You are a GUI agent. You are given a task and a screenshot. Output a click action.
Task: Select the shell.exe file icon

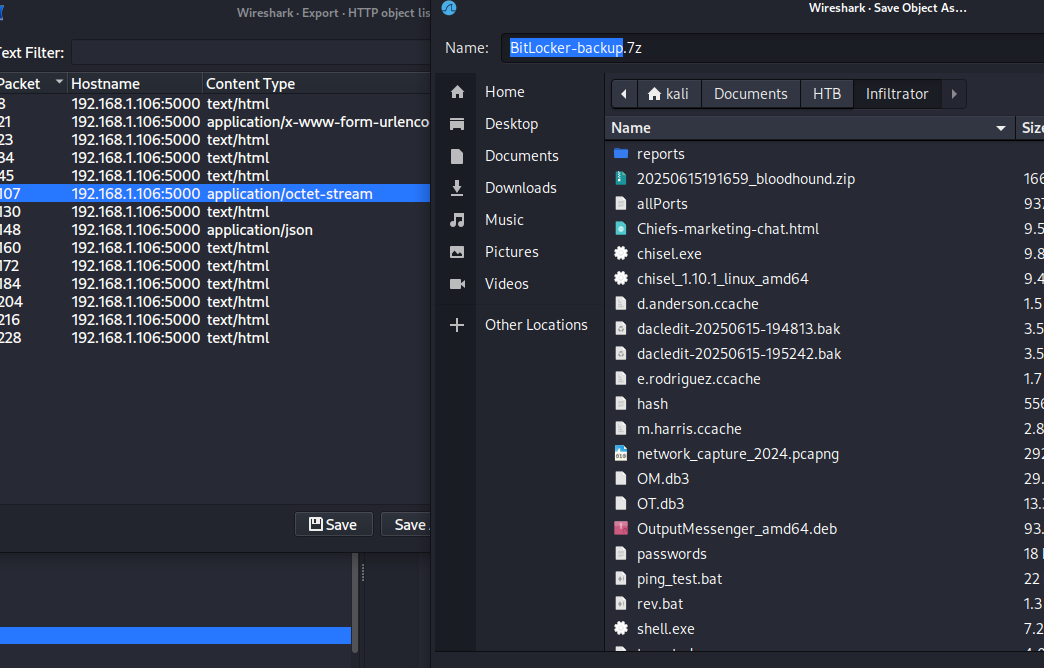pyautogui.click(x=621, y=629)
